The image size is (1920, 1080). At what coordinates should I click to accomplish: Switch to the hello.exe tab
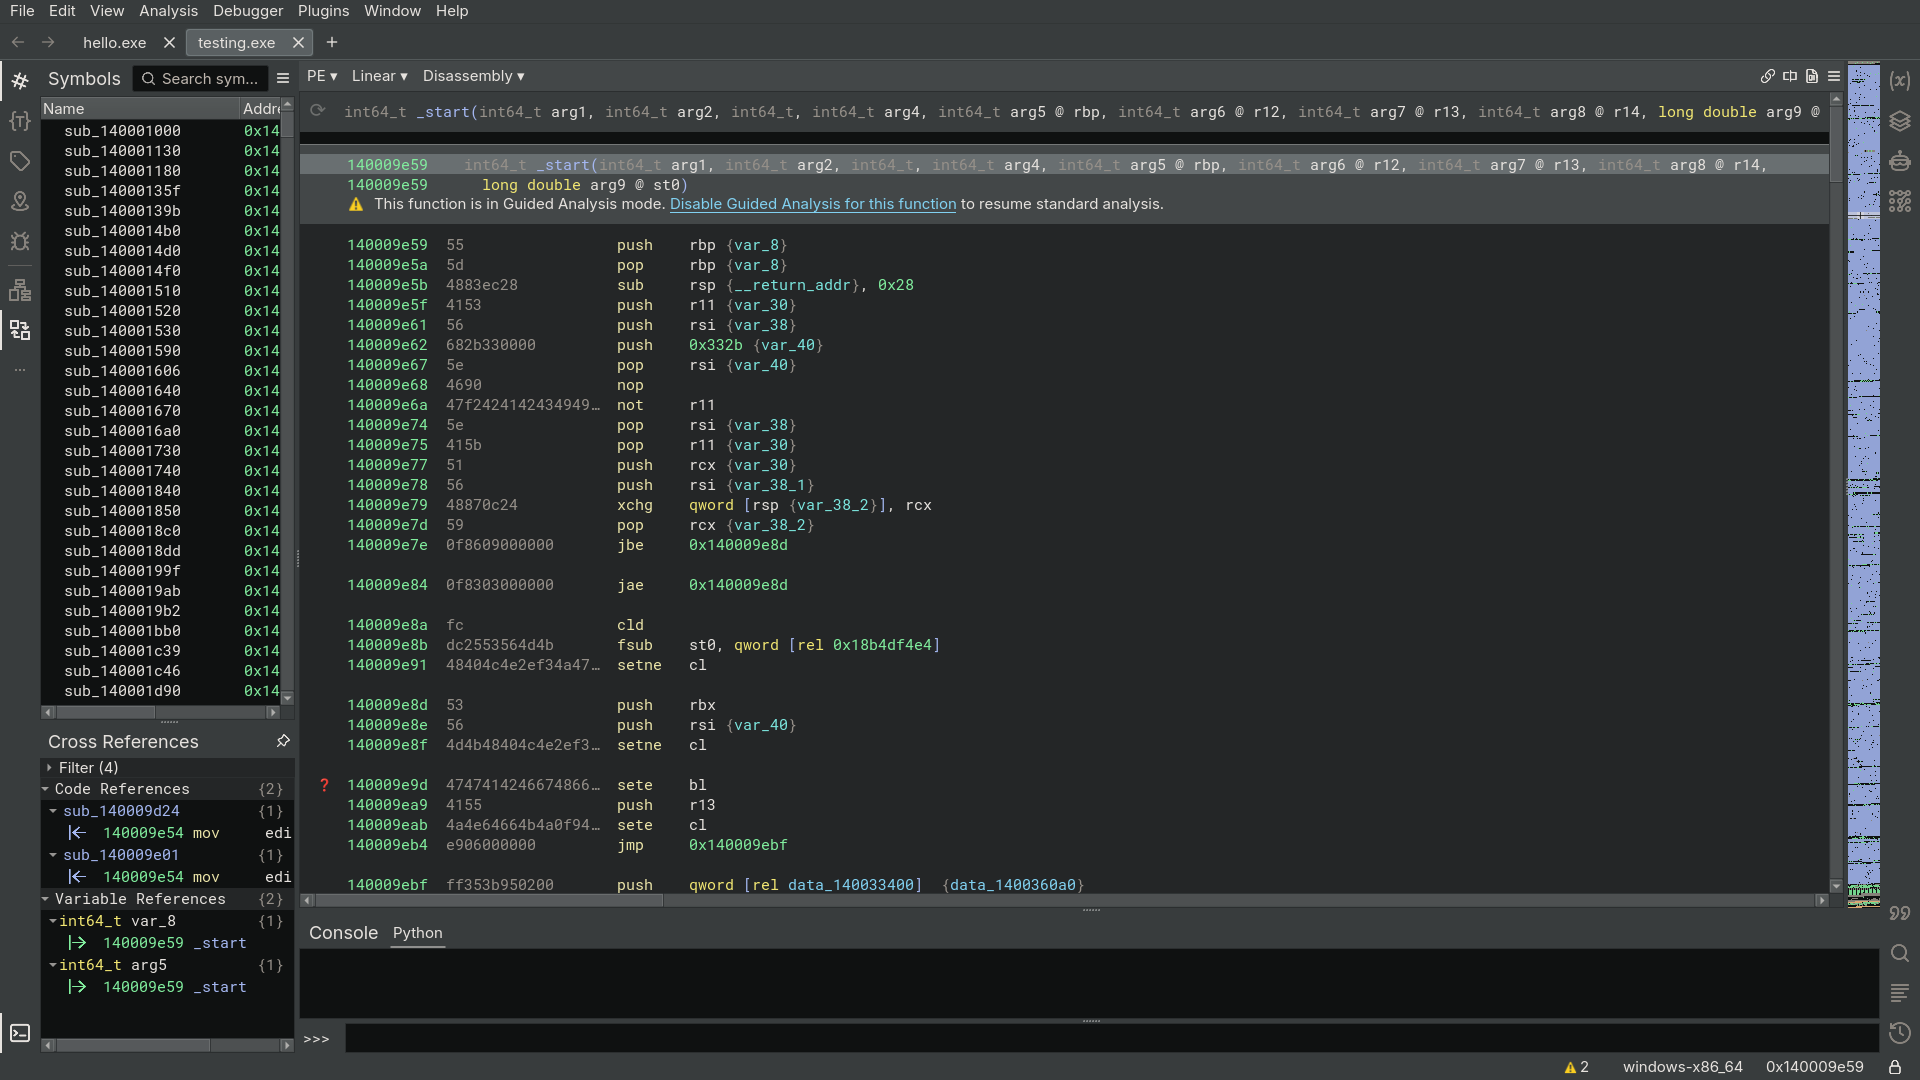[x=114, y=43]
